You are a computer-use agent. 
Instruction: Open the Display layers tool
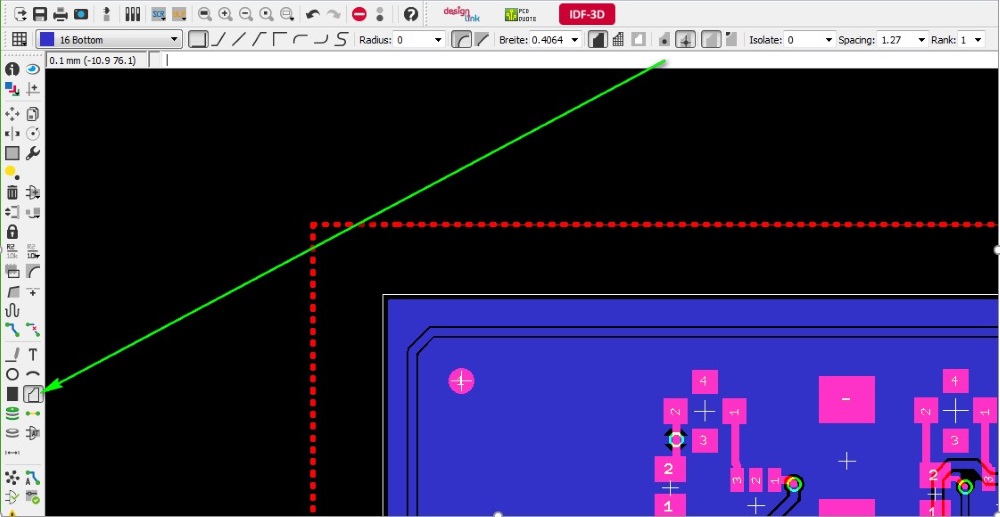(x=12, y=88)
